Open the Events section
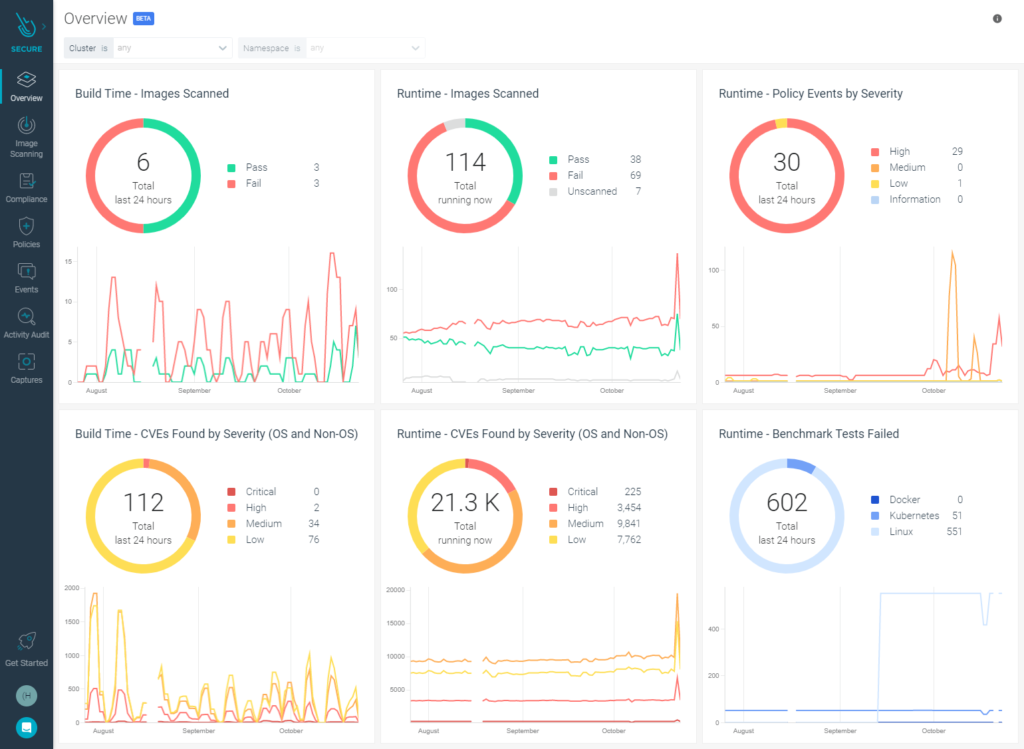Image resolution: width=1024 pixels, height=749 pixels. (x=26, y=272)
